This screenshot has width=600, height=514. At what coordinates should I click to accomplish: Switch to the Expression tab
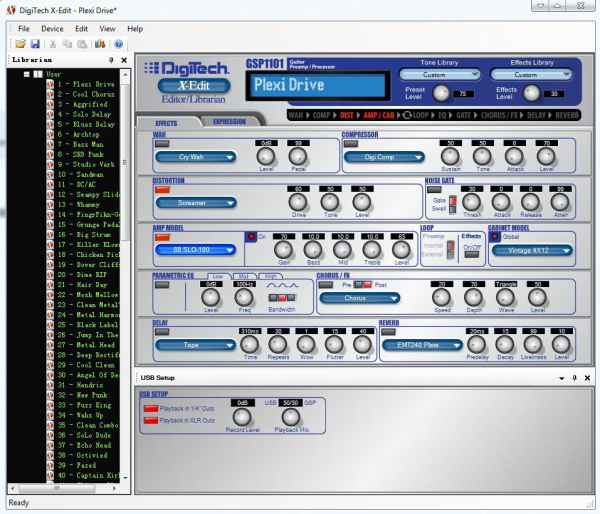pos(230,121)
